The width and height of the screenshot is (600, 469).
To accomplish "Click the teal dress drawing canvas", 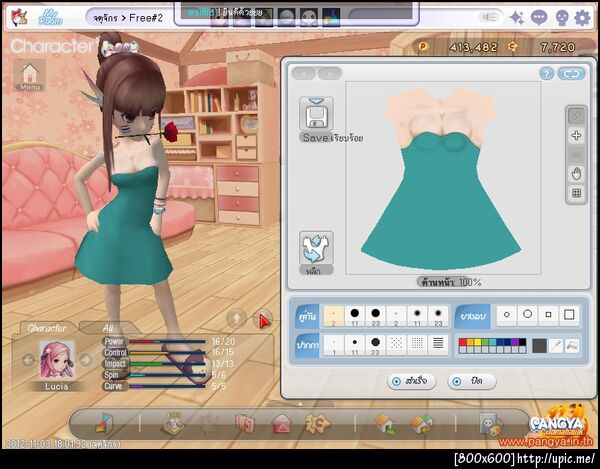I will [x=443, y=178].
